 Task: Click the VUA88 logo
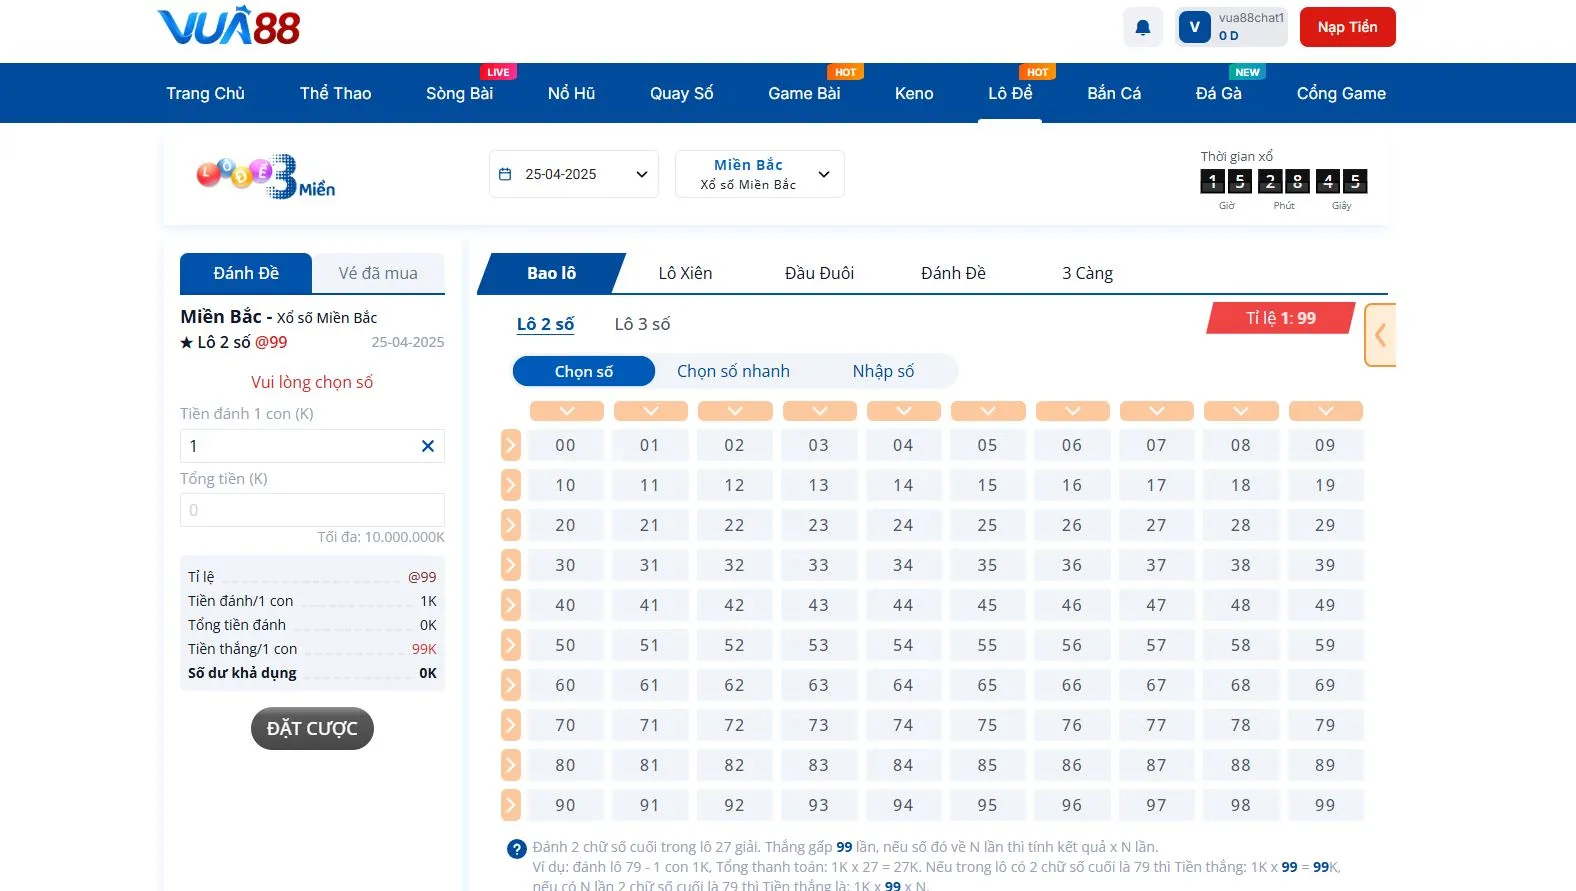point(228,27)
